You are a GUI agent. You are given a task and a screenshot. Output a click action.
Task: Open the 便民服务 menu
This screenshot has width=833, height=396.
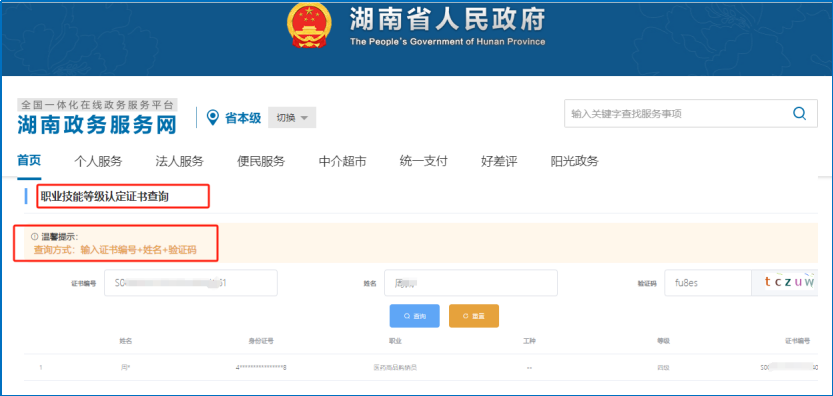(261, 161)
